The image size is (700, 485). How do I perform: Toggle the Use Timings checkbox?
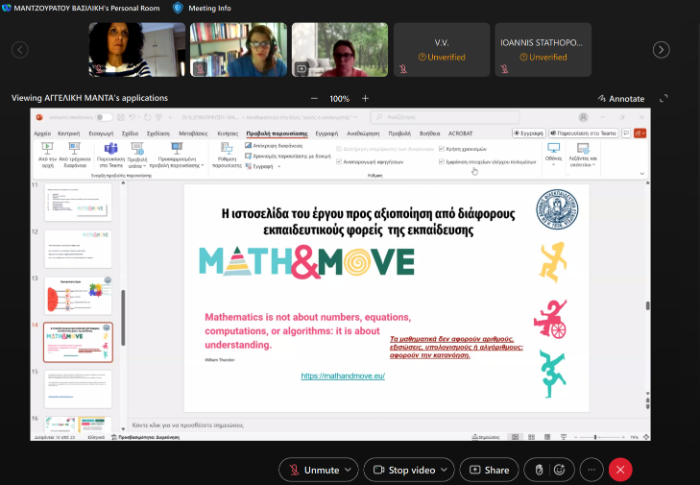point(442,149)
